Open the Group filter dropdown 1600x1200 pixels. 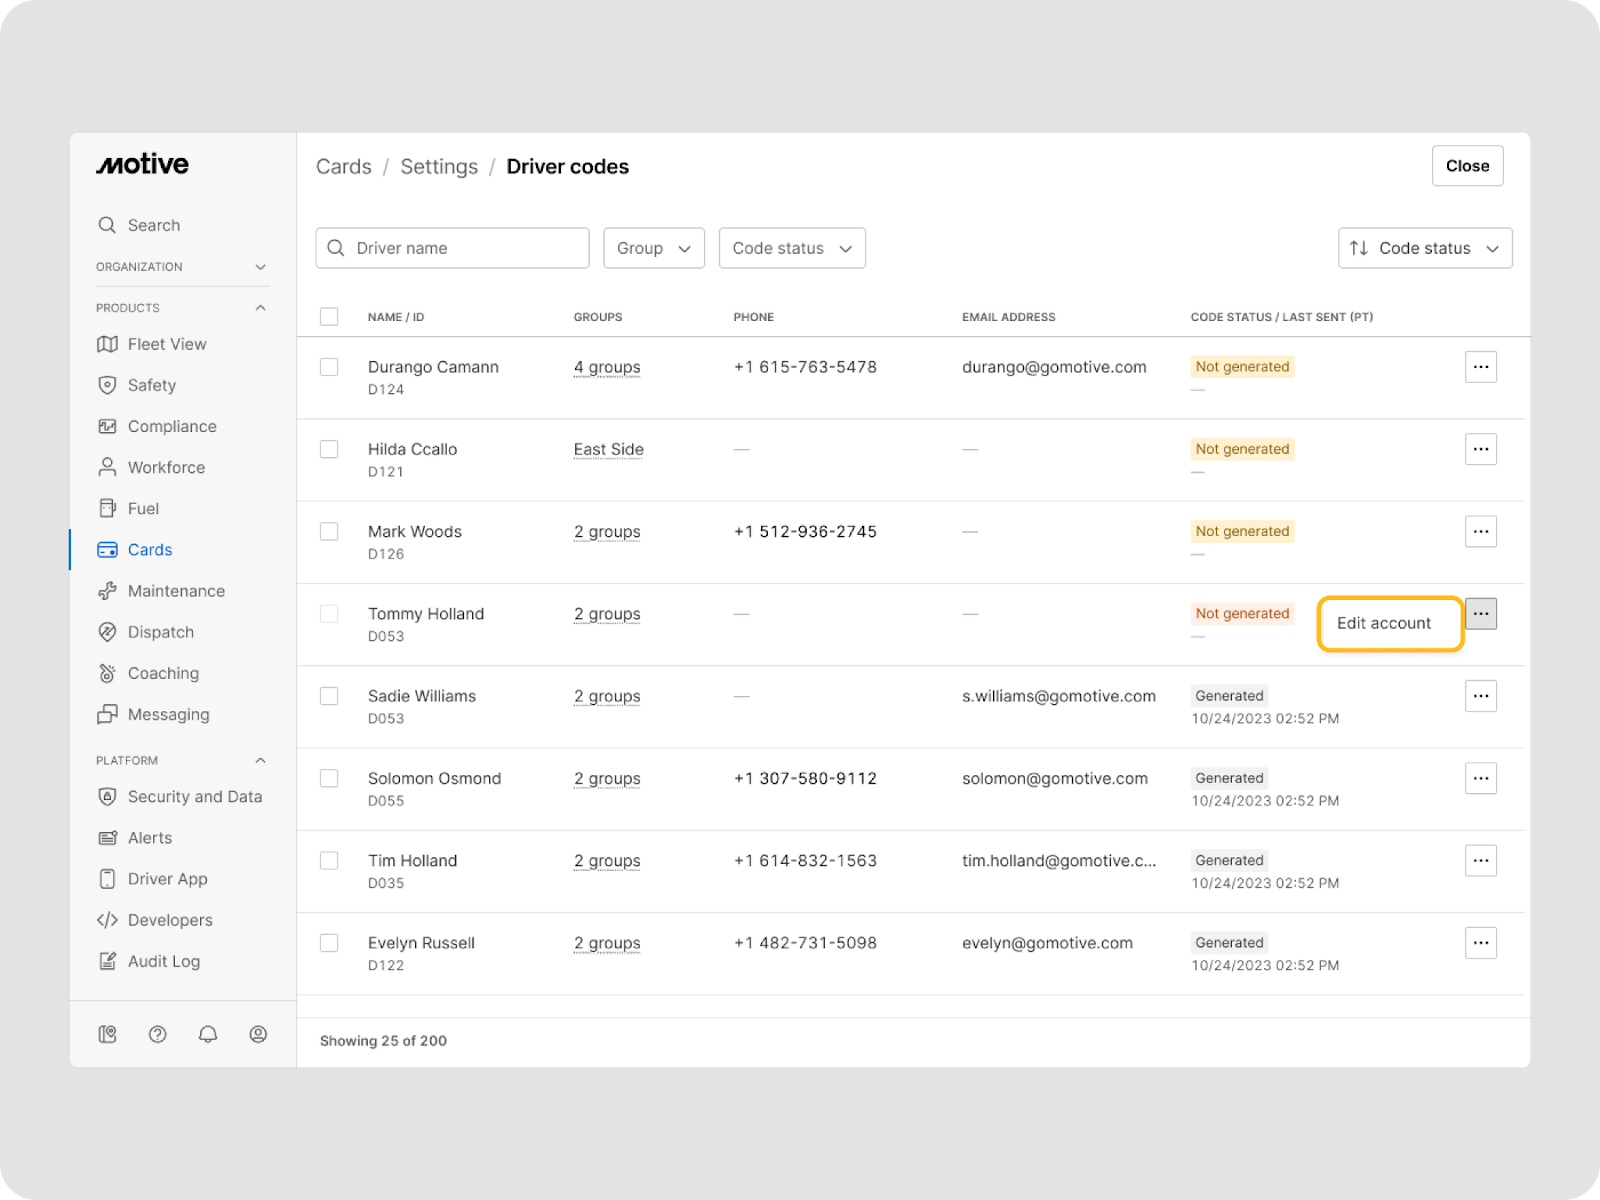click(653, 248)
